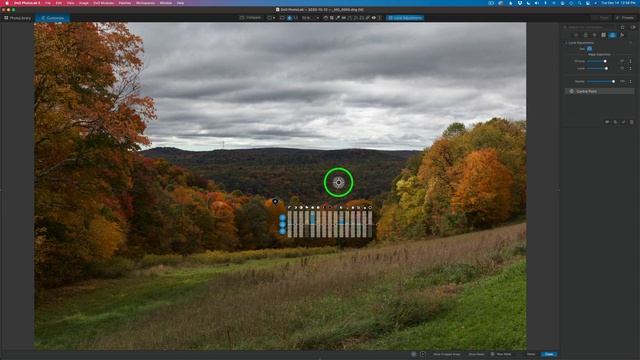The image size is (640, 360).
Task: Toggle mask visibility eye icon below mask list
Action: 607,122
